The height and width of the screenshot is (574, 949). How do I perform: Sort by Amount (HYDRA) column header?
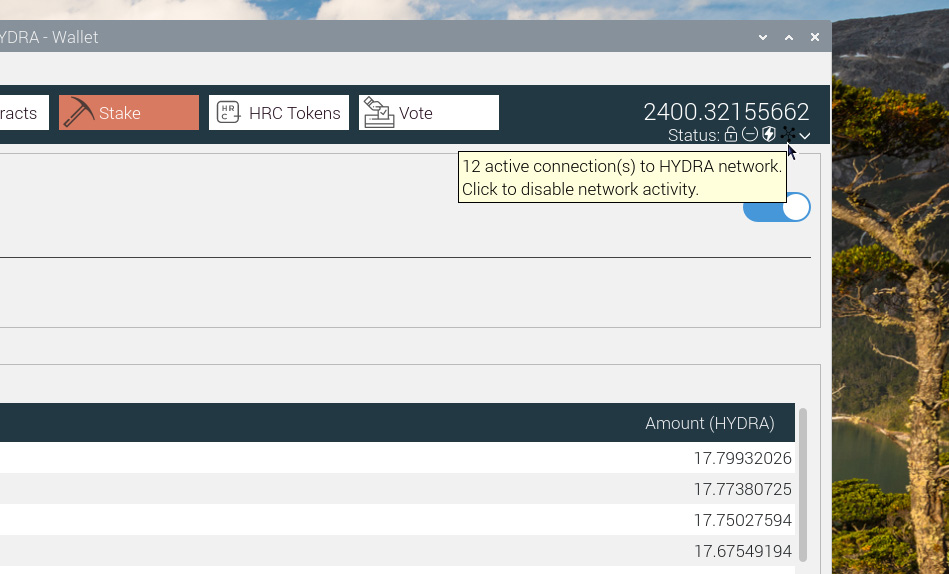(709, 423)
